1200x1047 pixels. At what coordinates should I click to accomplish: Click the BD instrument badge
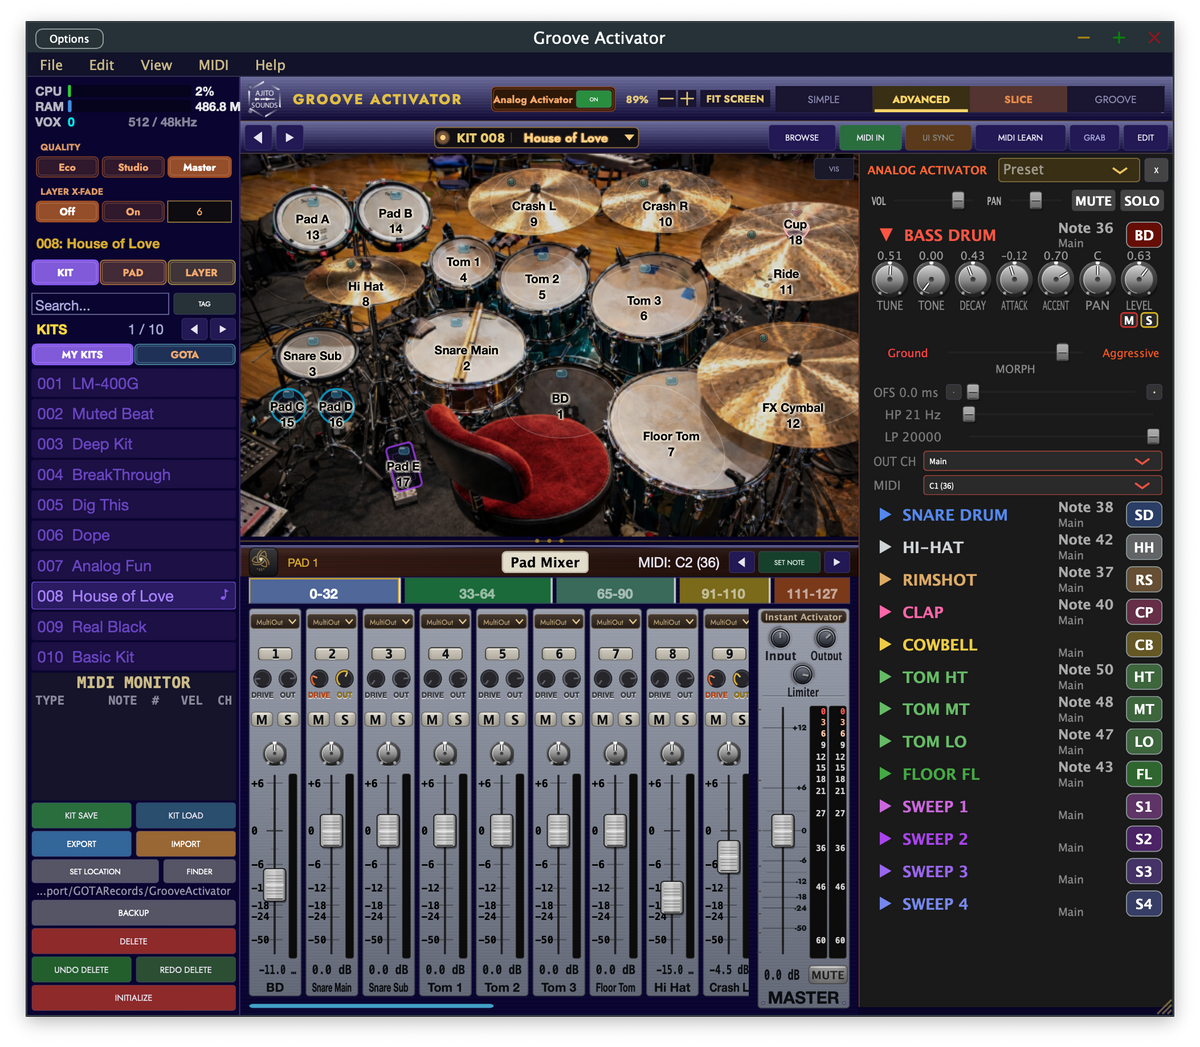point(1144,235)
